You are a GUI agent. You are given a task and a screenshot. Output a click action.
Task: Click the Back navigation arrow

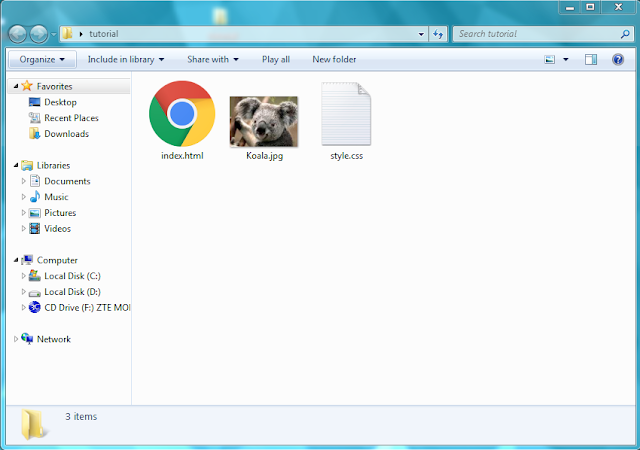coord(18,34)
